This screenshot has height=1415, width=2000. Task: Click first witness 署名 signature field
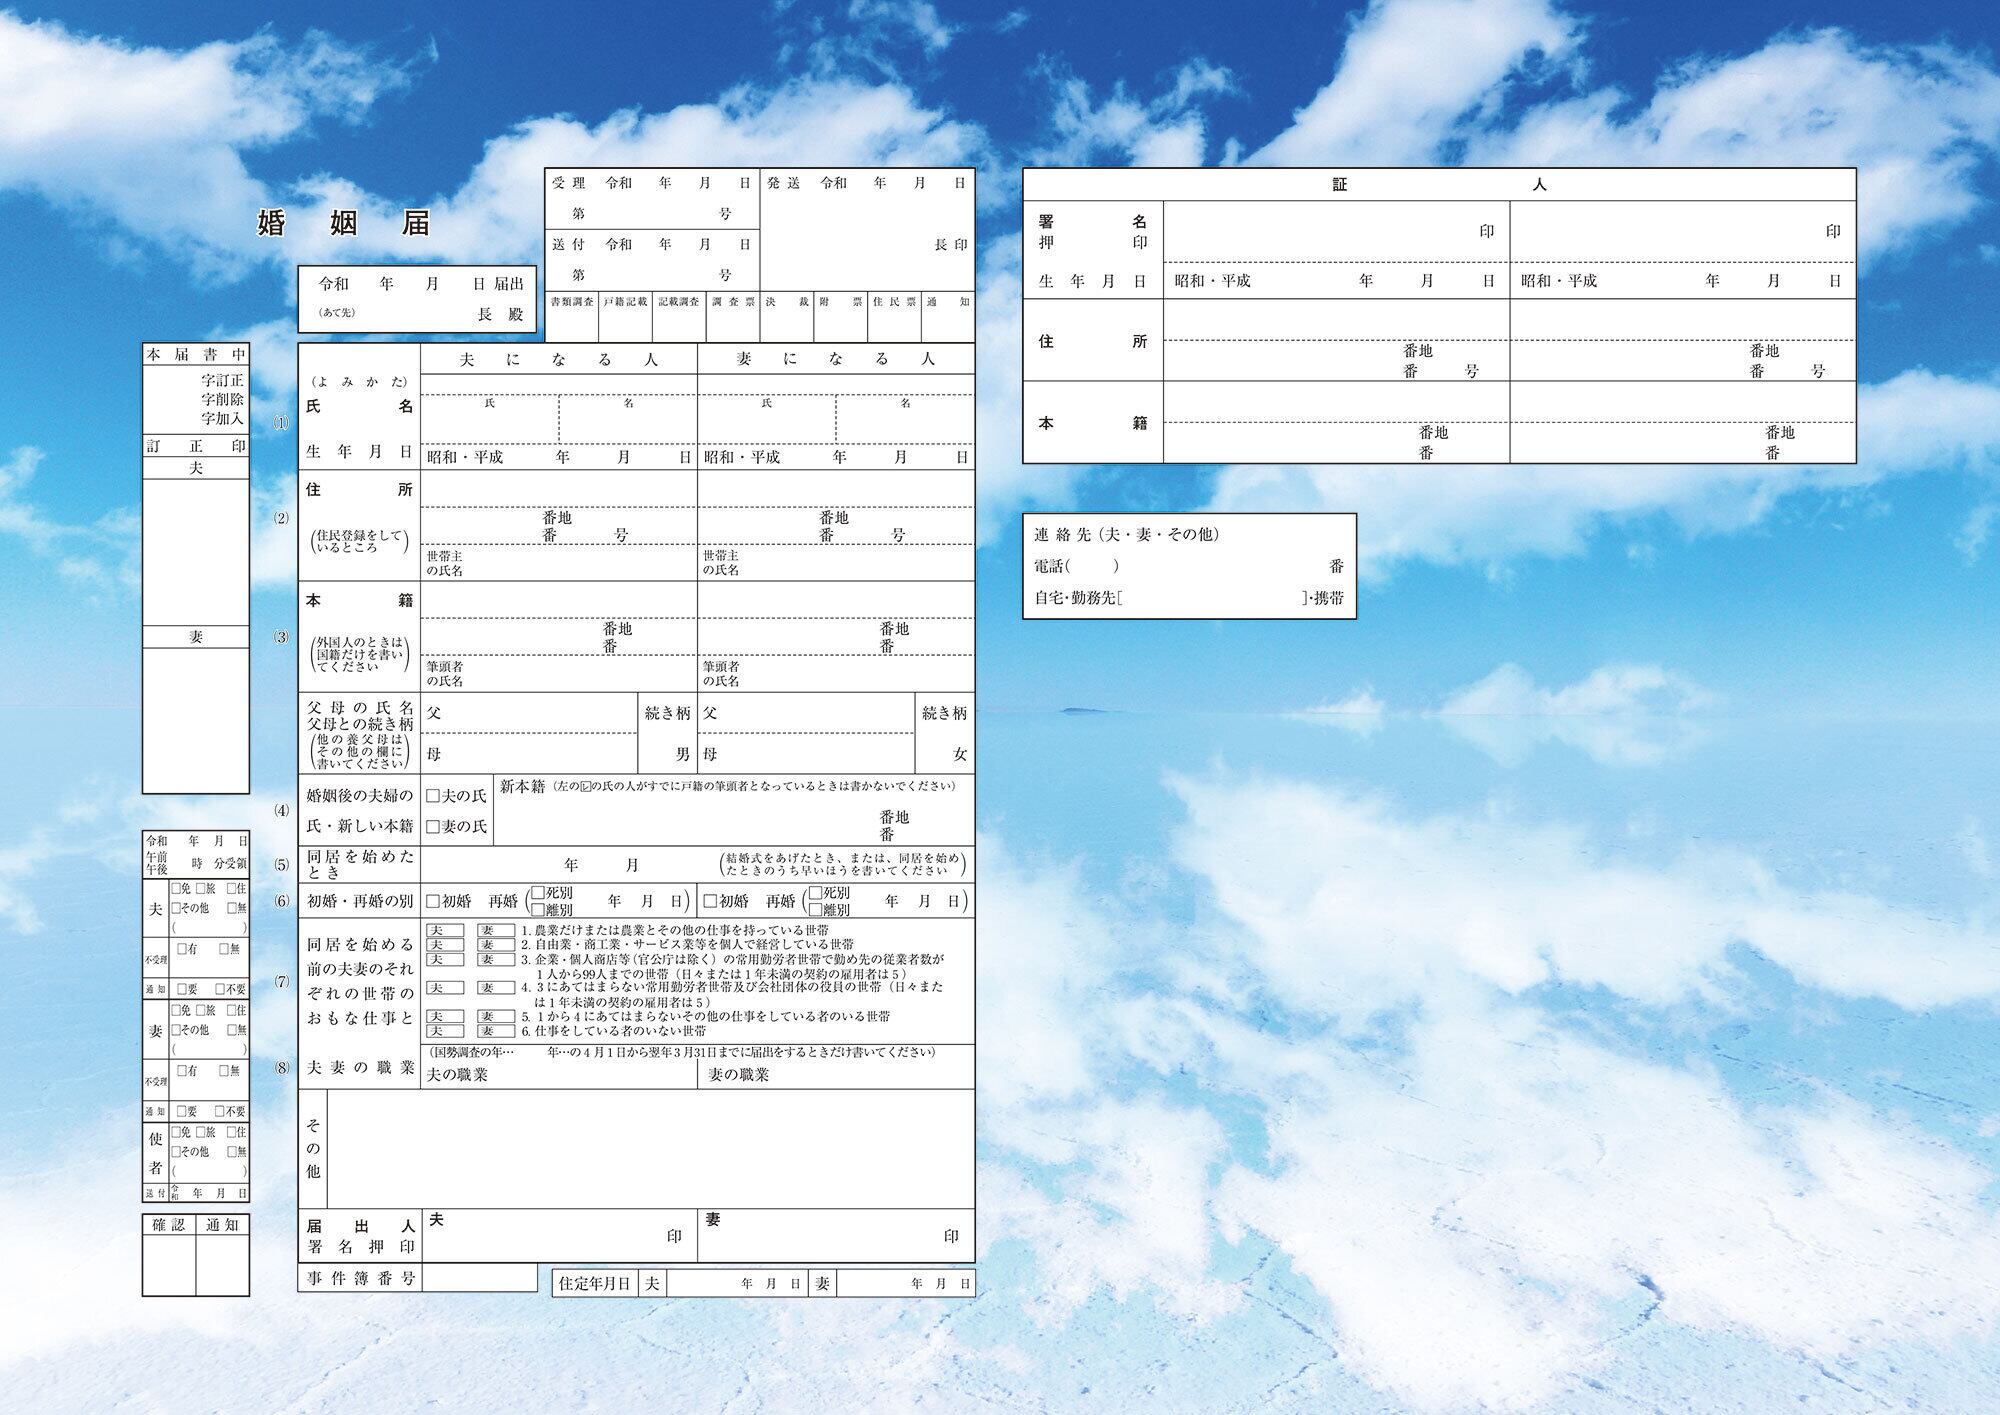point(1320,232)
